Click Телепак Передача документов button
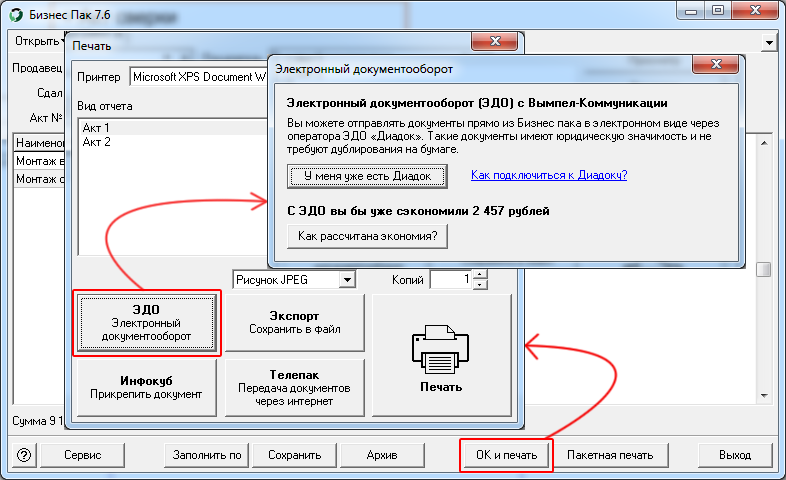 coord(295,387)
